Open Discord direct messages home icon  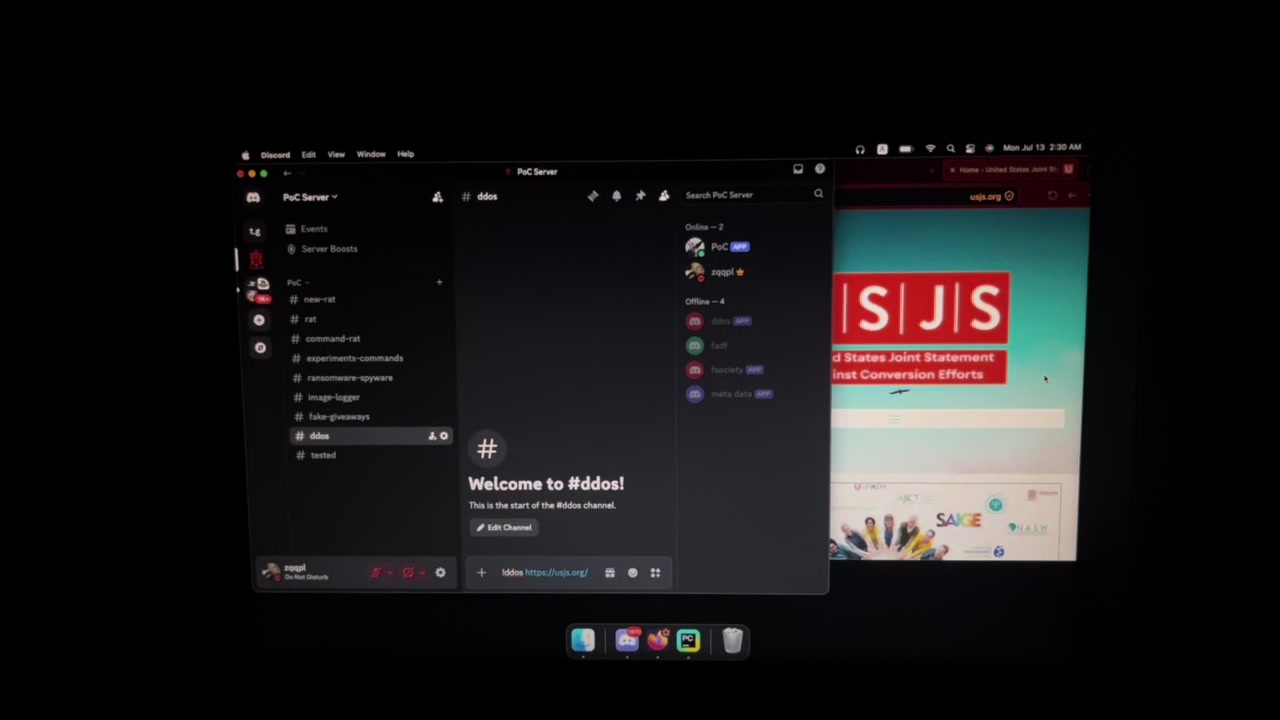[253, 198]
